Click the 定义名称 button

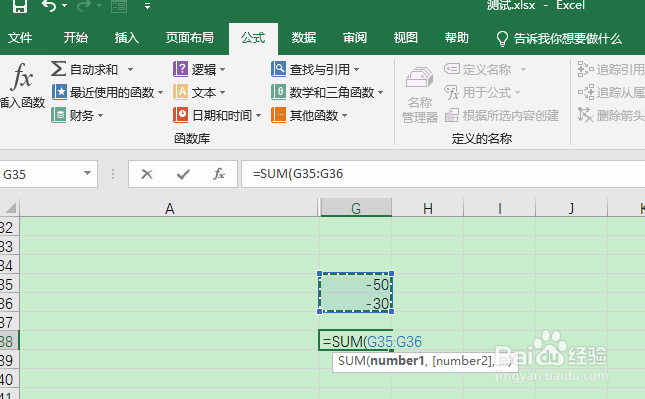(x=478, y=69)
